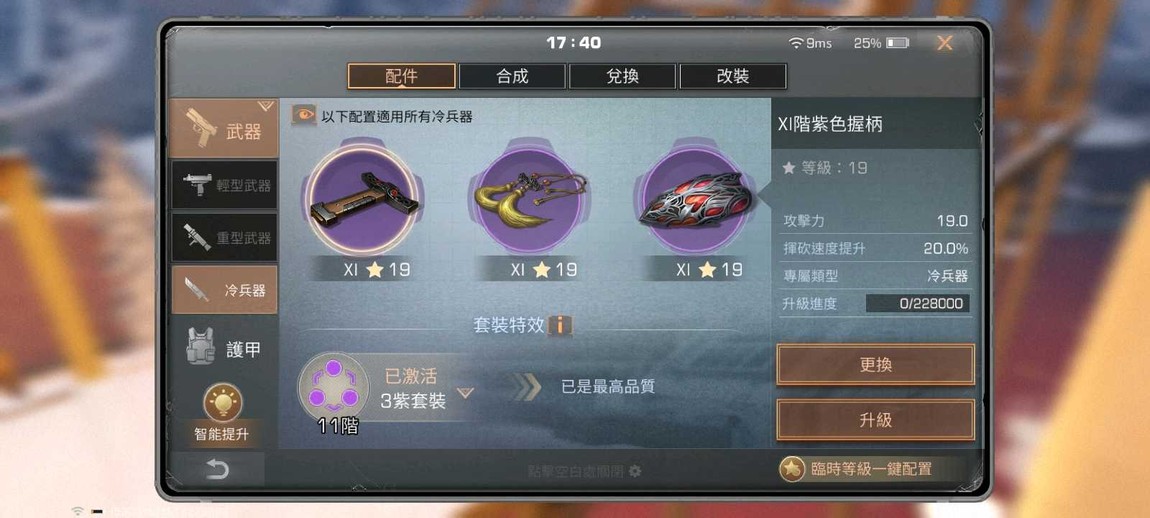This screenshot has height=518, width=1150.
Task: Expand the 3紫套裝 dropdown arrow
Action: 465,393
